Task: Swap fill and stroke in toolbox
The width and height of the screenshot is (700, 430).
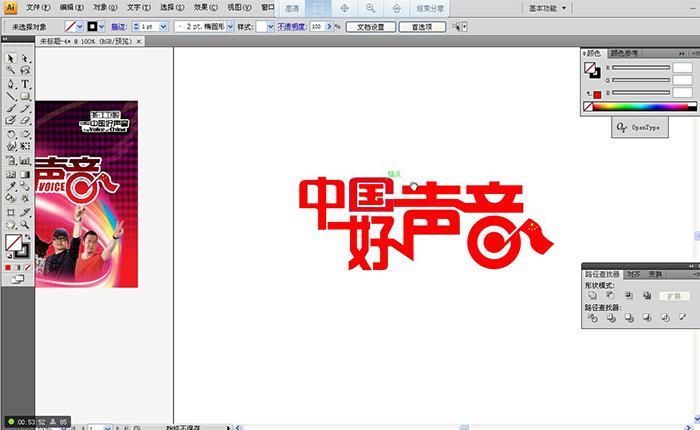Action: pyautogui.click(x=28, y=237)
